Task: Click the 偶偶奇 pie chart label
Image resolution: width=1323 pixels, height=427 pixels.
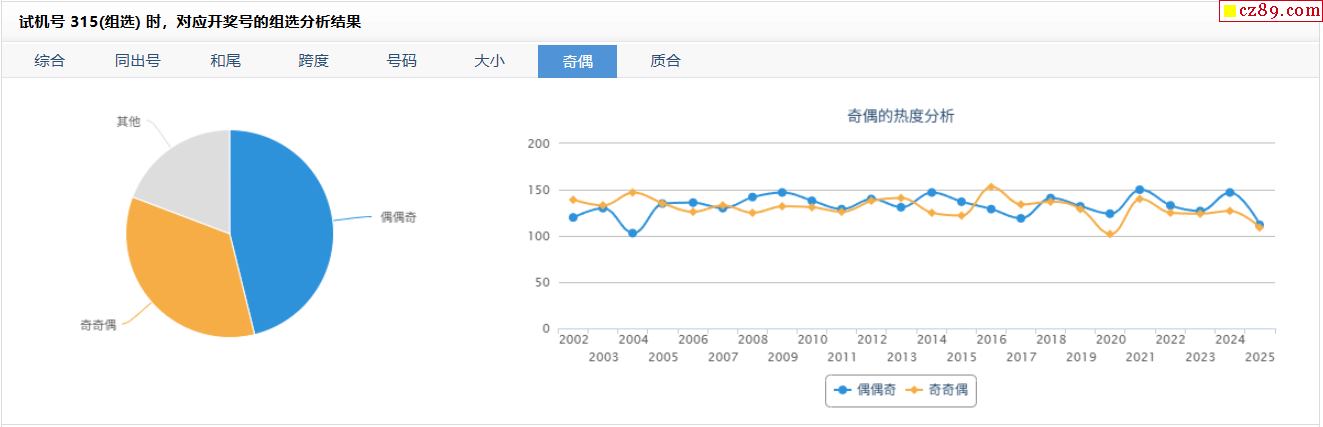Action: pos(397,217)
